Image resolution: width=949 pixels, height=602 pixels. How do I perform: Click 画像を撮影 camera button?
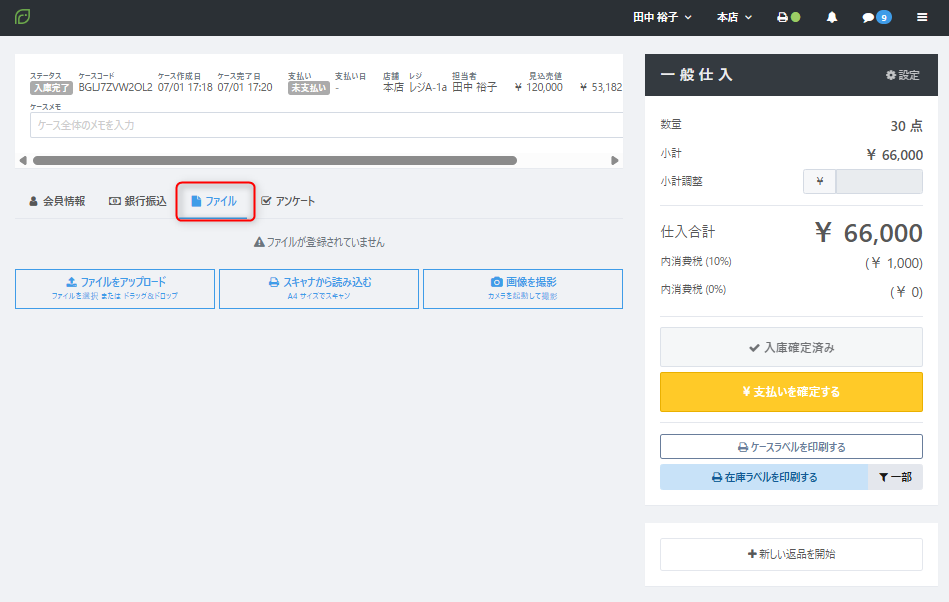coord(523,289)
